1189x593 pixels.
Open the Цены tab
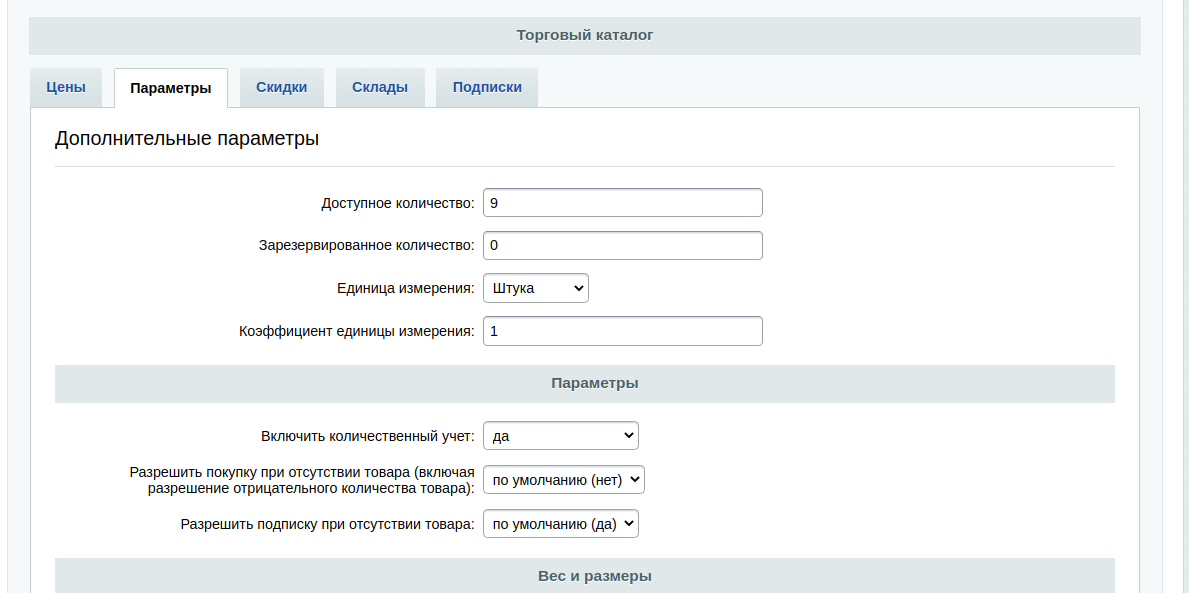[x=66, y=87]
